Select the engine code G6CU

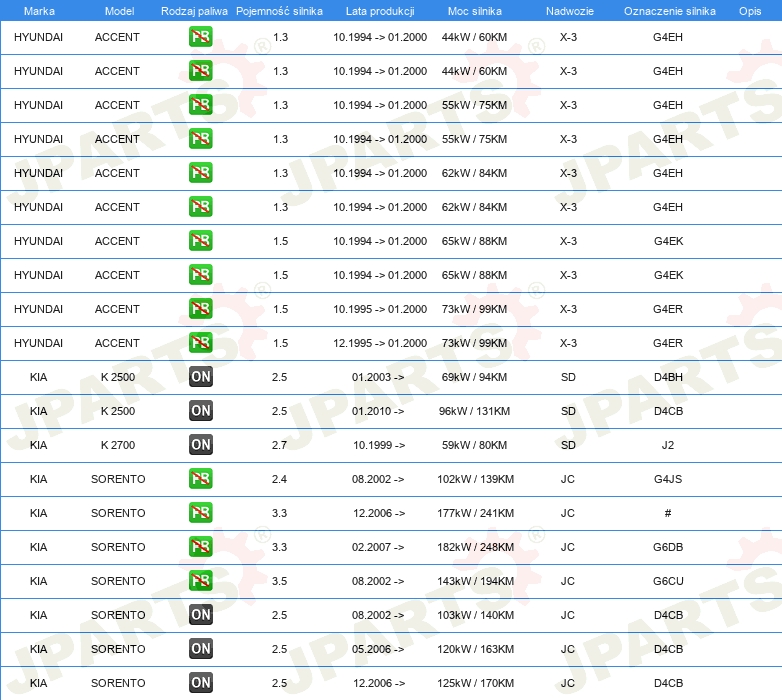click(668, 581)
